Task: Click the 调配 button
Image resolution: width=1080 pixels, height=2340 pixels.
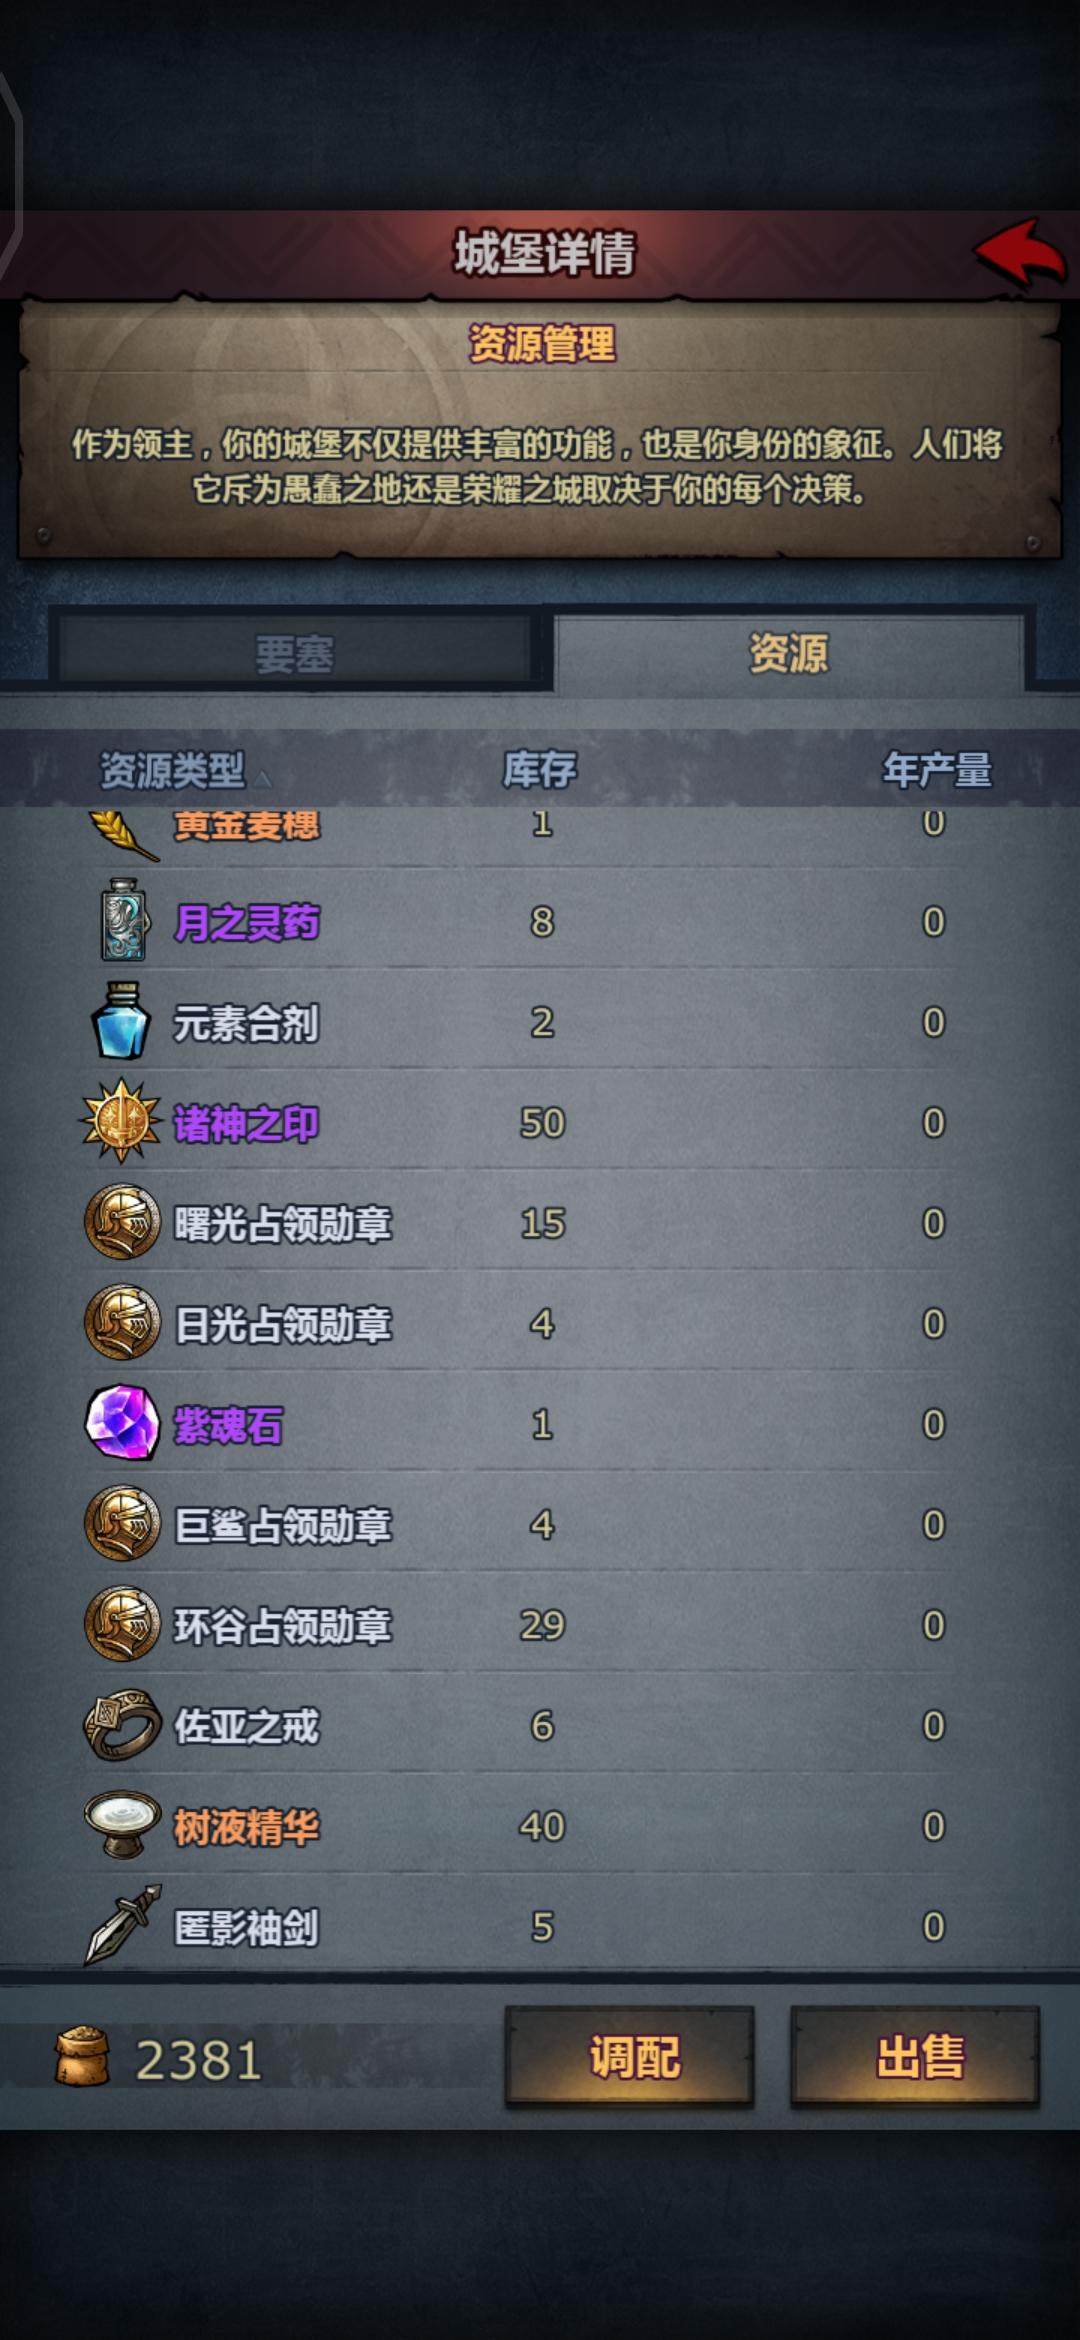Action: click(x=630, y=2057)
